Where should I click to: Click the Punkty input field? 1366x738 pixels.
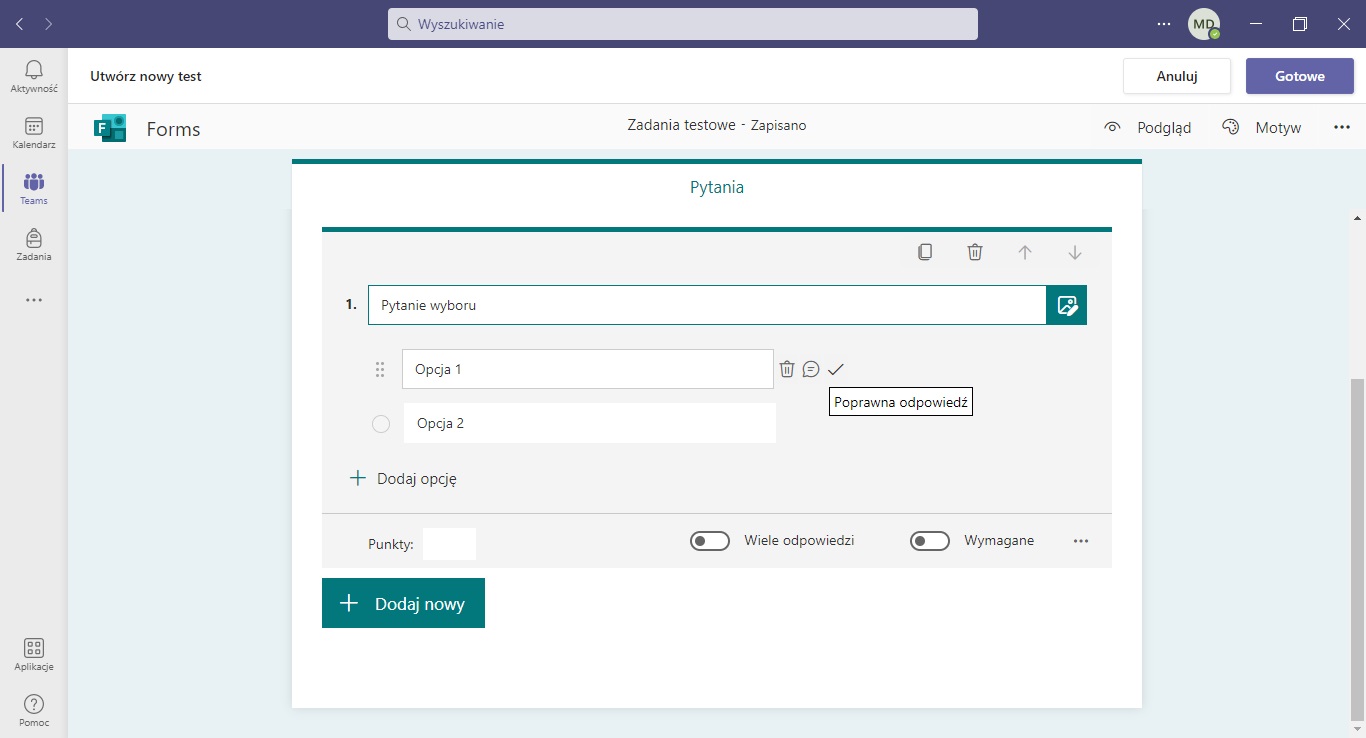click(x=449, y=543)
